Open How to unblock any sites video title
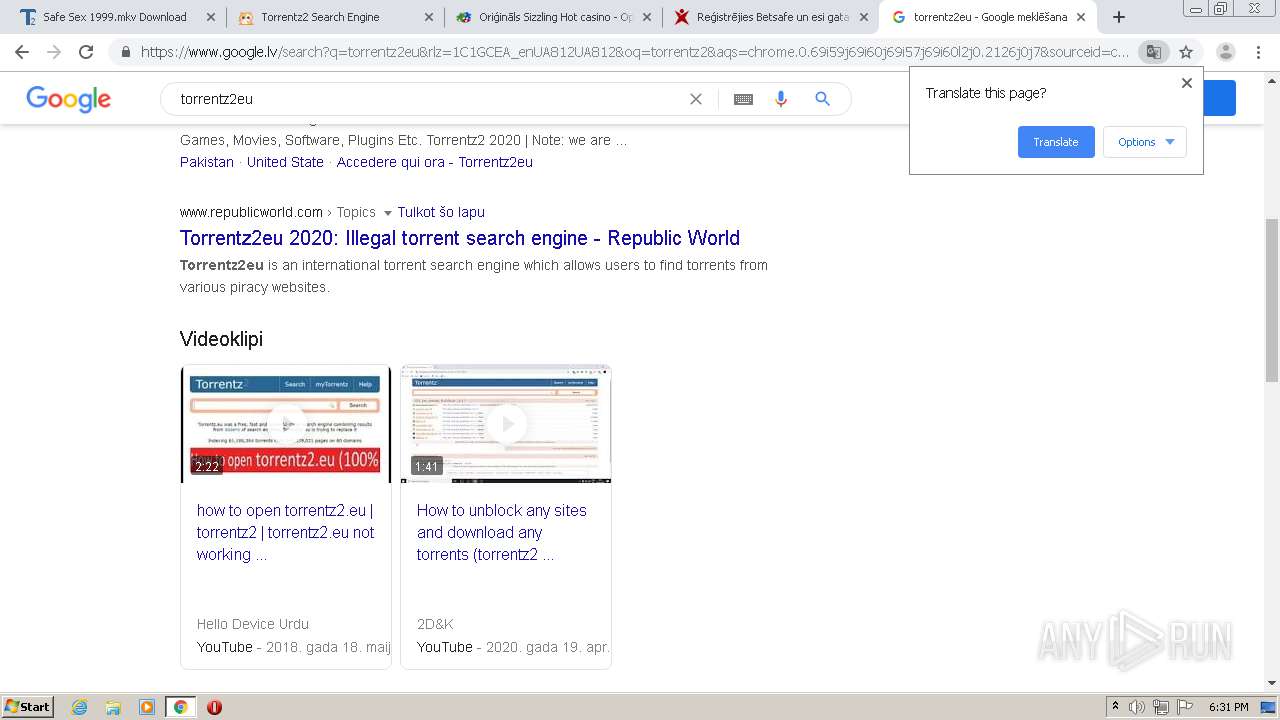The width and height of the screenshot is (1280, 720). (502, 532)
